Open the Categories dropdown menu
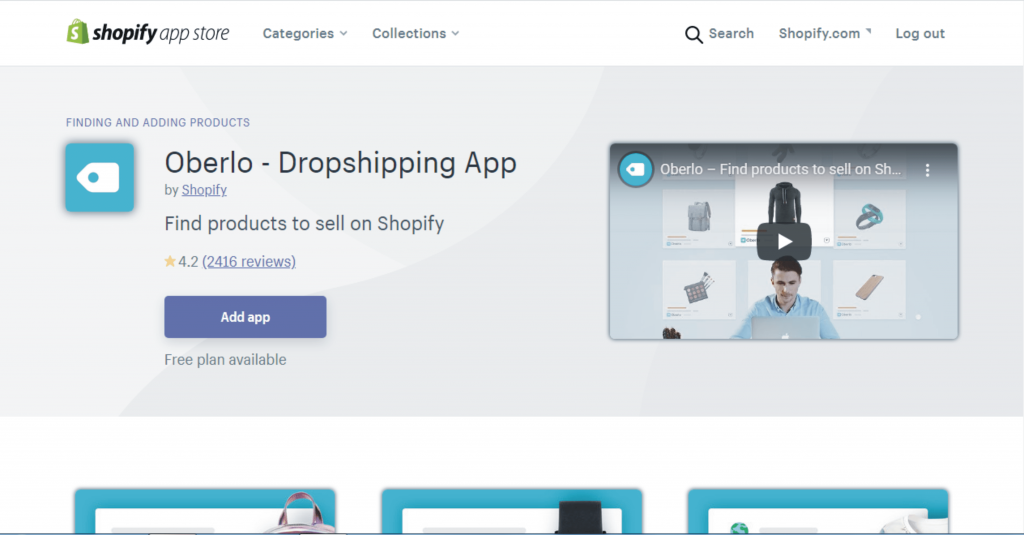Image resolution: width=1024 pixels, height=535 pixels. pos(305,33)
